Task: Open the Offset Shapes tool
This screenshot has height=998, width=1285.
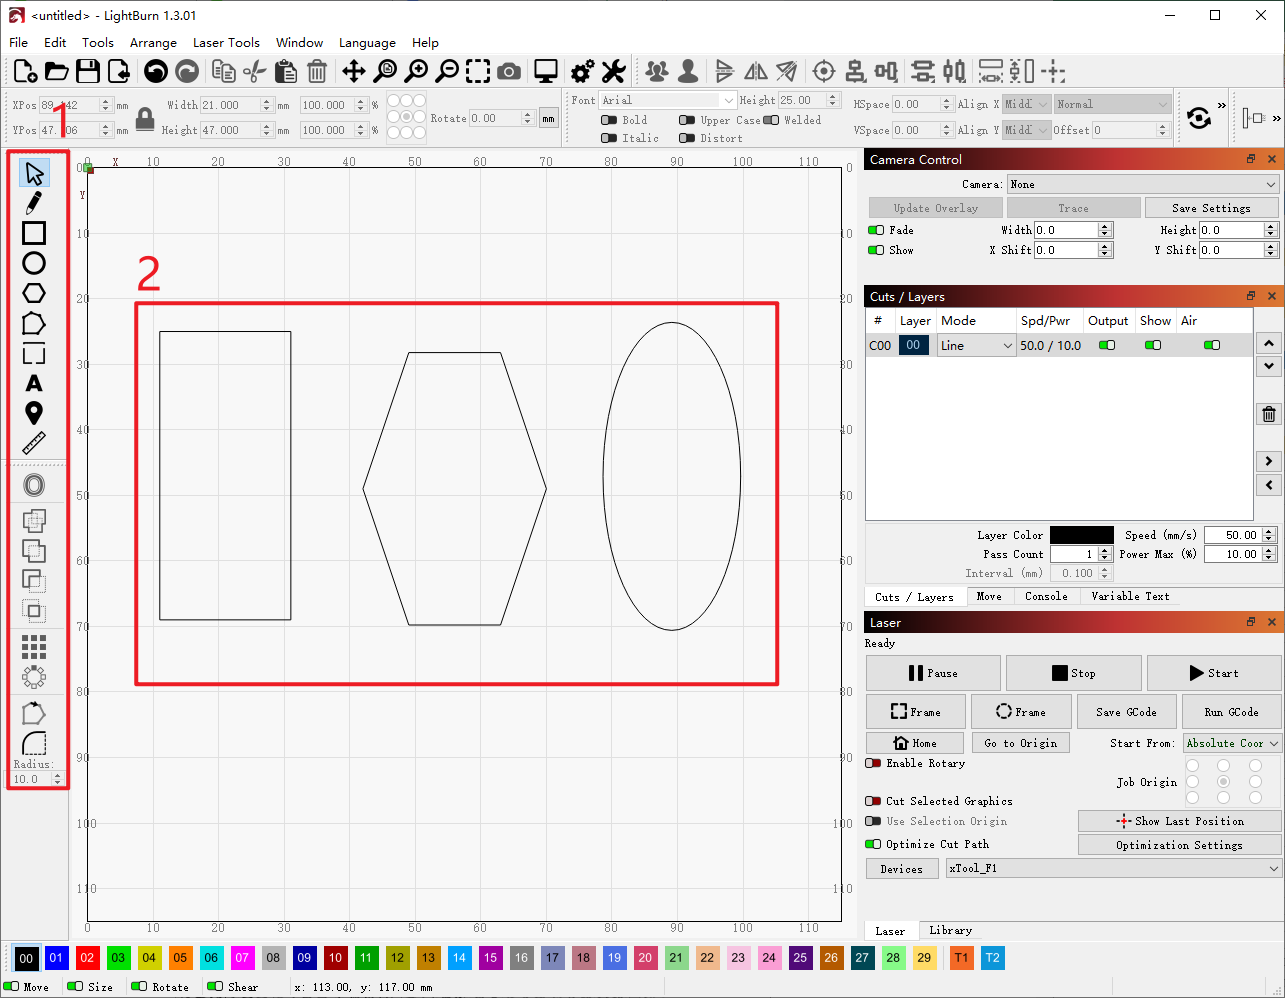Action: point(34,486)
